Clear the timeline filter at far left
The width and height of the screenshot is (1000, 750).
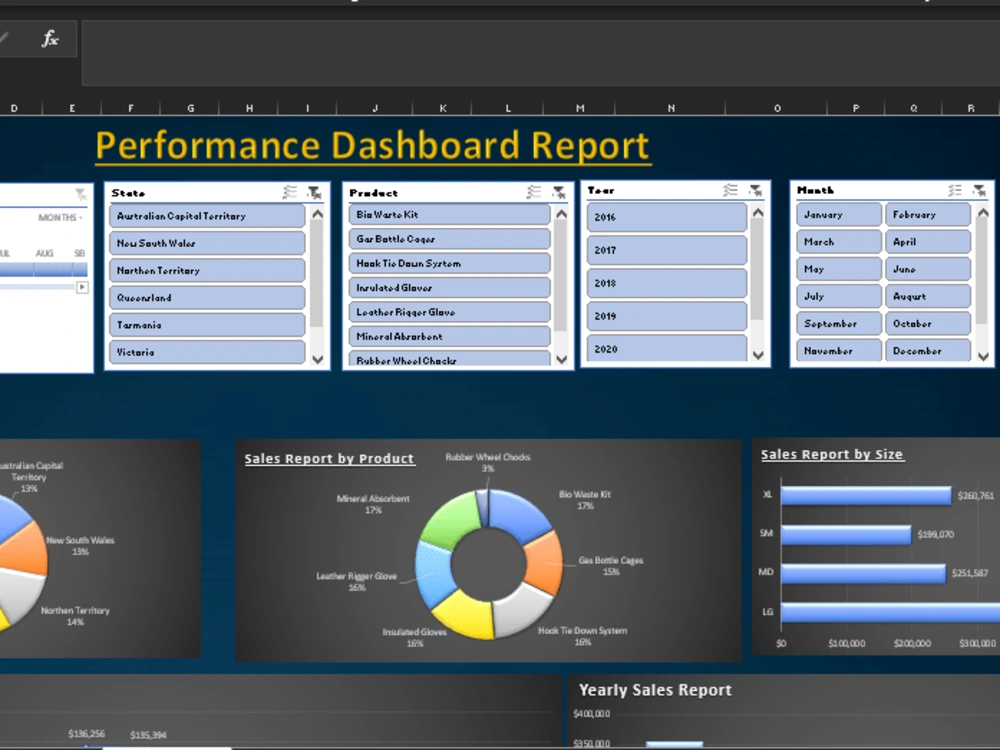[x=80, y=194]
